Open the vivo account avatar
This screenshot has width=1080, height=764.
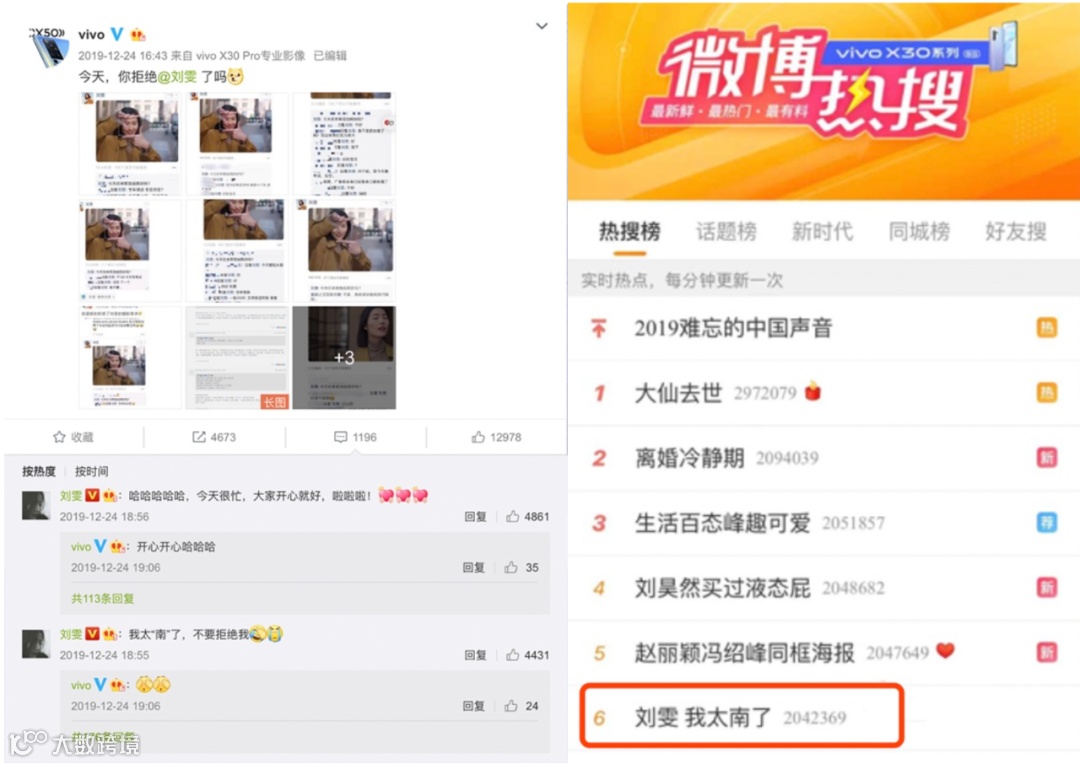[49, 48]
